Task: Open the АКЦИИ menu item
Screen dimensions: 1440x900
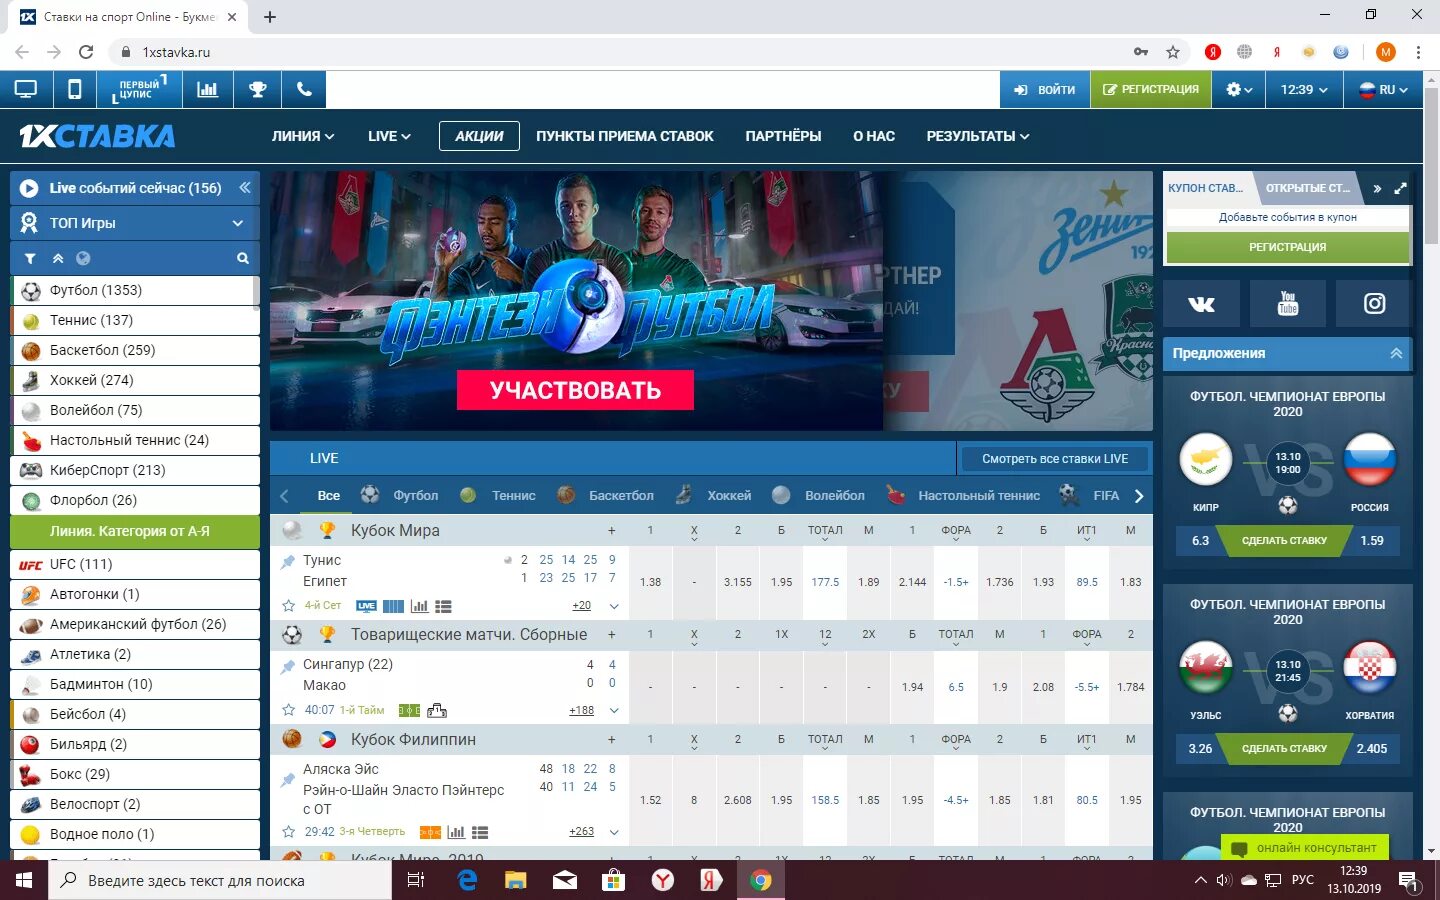Action: pyautogui.click(x=479, y=136)
